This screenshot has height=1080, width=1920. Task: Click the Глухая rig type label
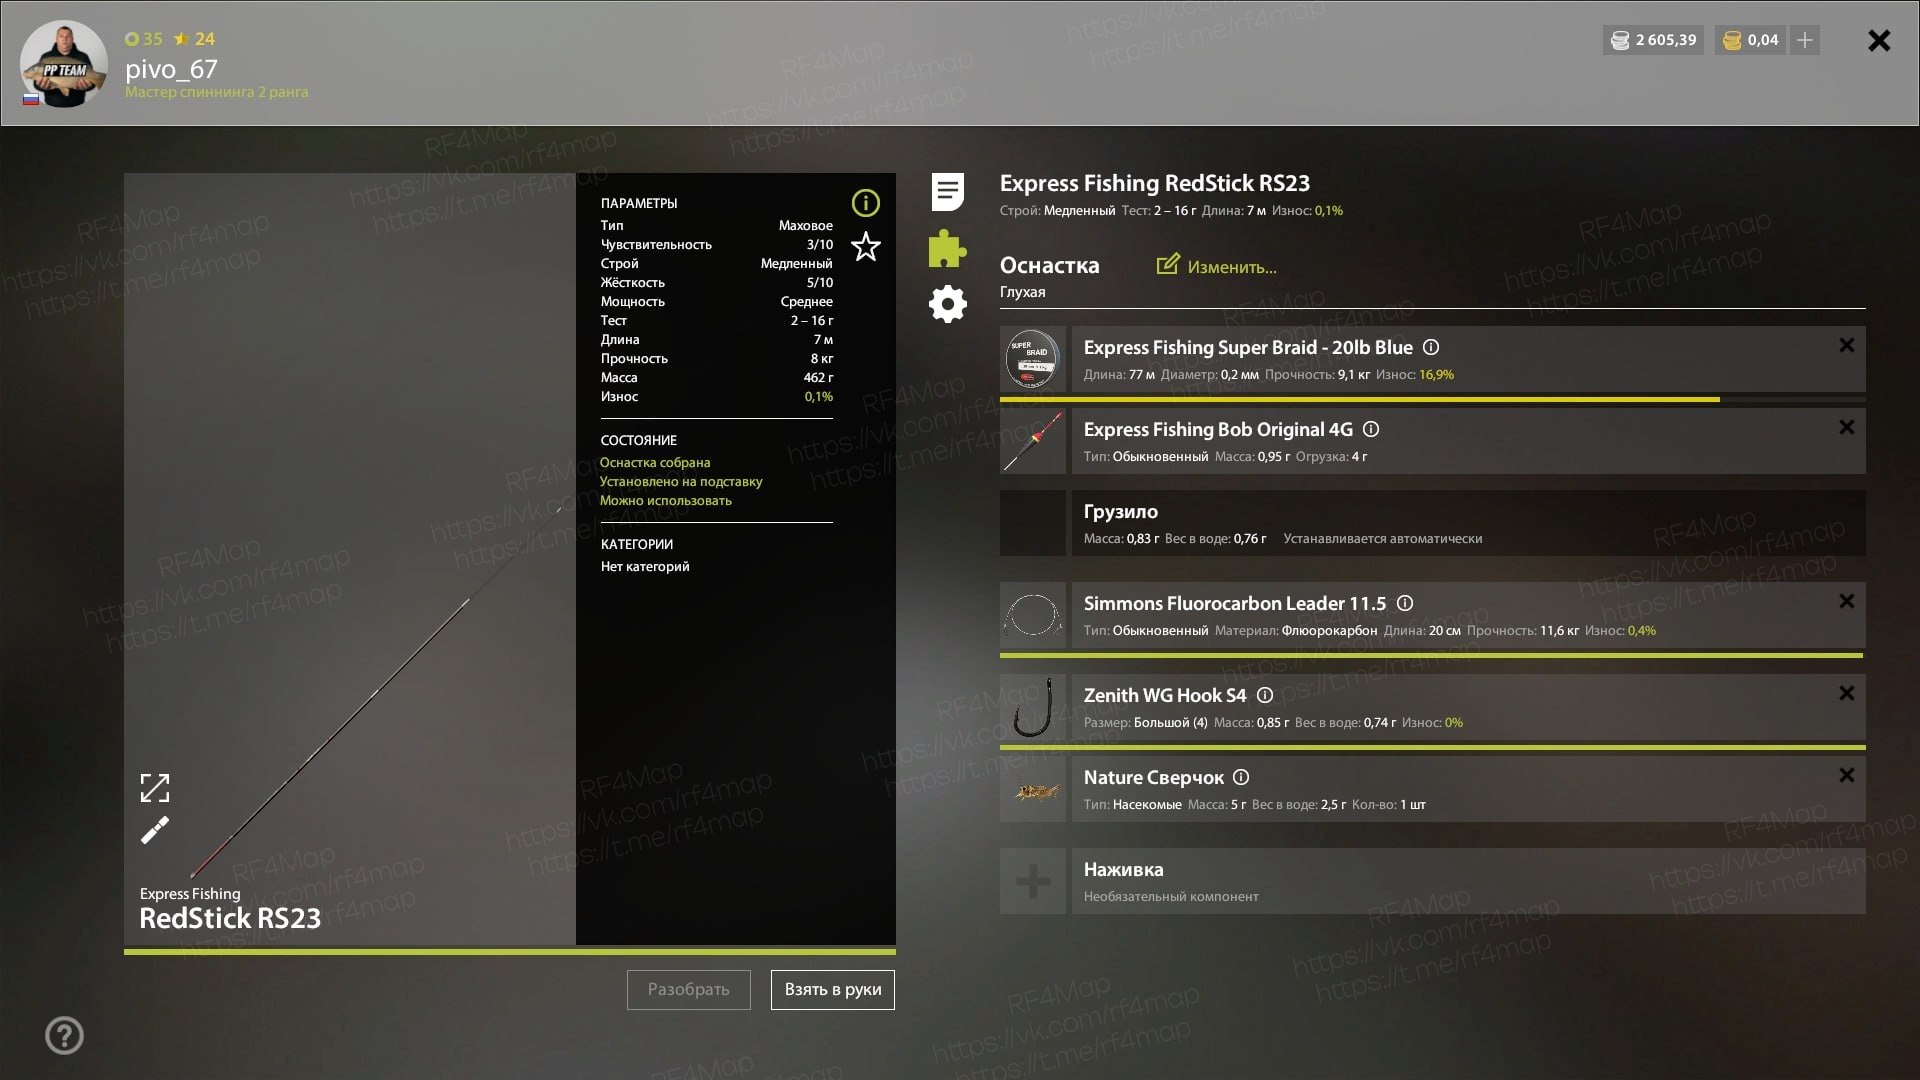tap(1023, 292)
